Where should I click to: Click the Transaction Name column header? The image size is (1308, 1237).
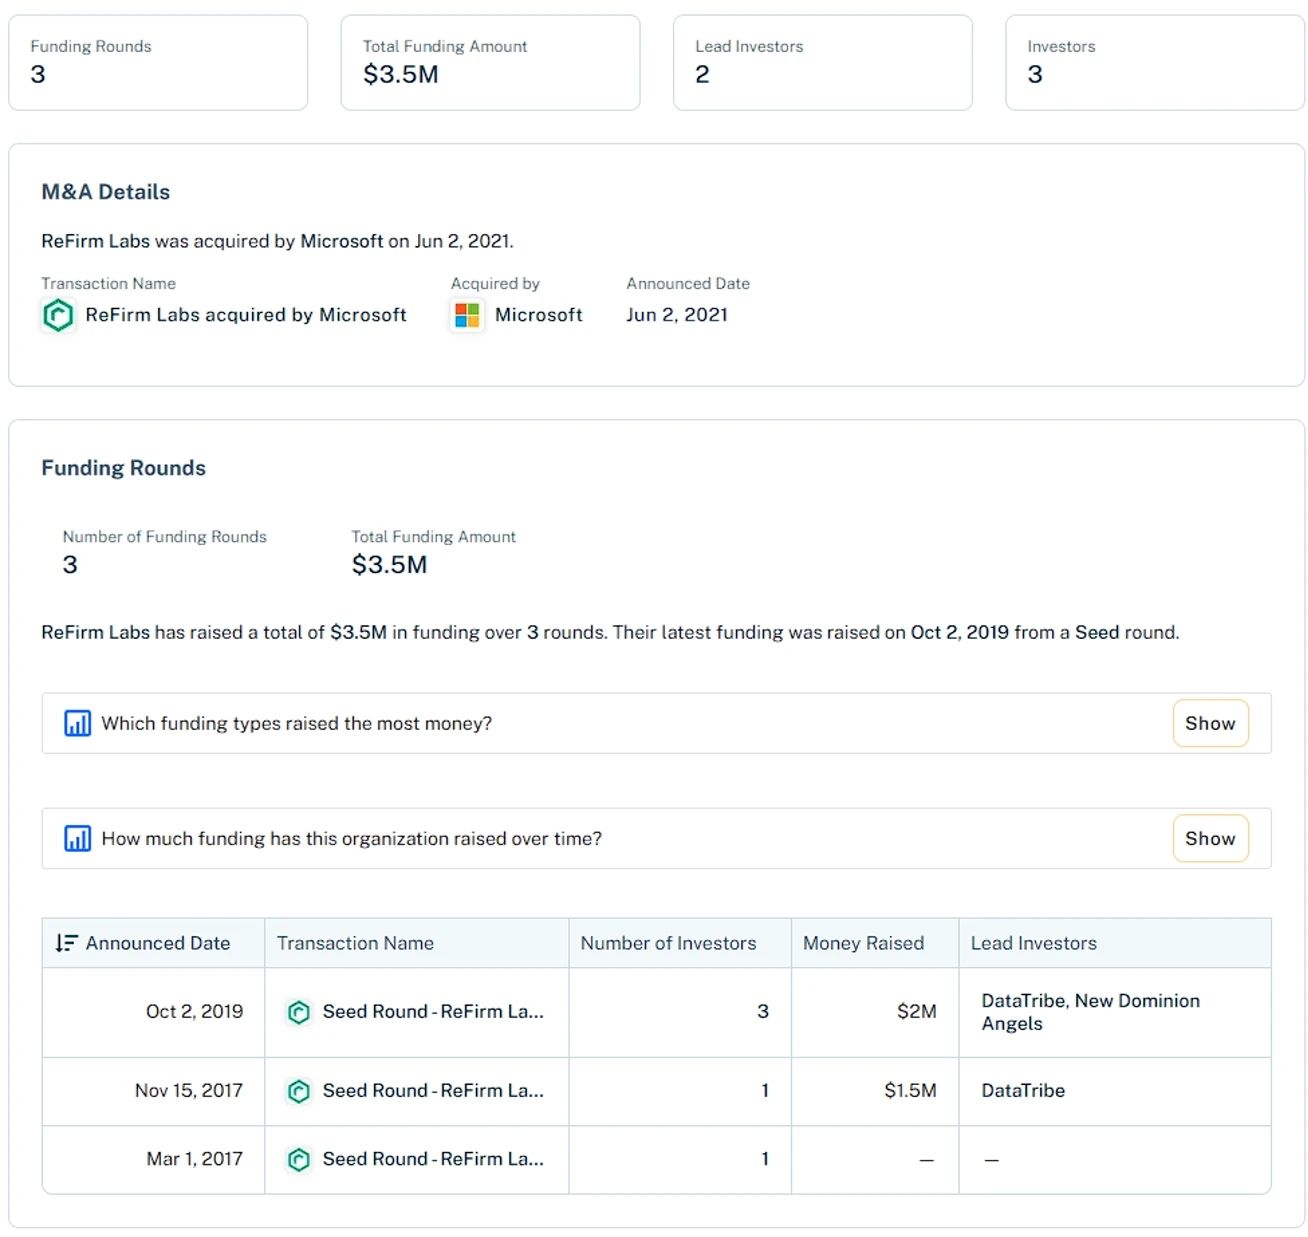click(416, 943)
